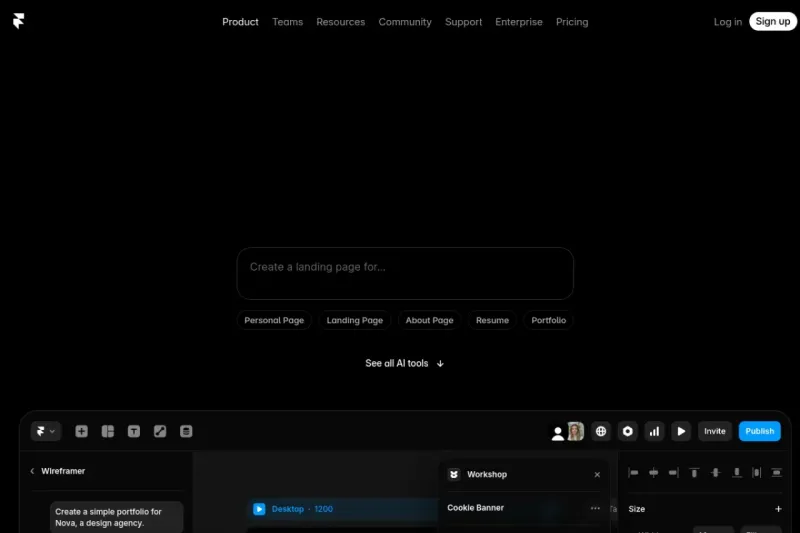Distribute selection horizontally
The width and height of the screenshot is (800, 533).
tap(757, 473)
